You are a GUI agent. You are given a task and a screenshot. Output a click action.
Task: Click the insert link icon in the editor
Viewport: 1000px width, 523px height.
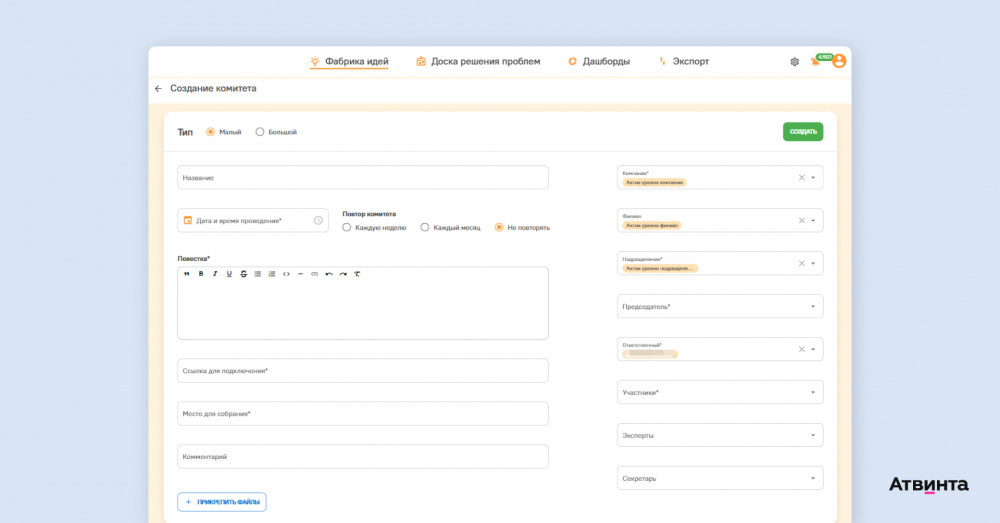click(x=314, y=274)
